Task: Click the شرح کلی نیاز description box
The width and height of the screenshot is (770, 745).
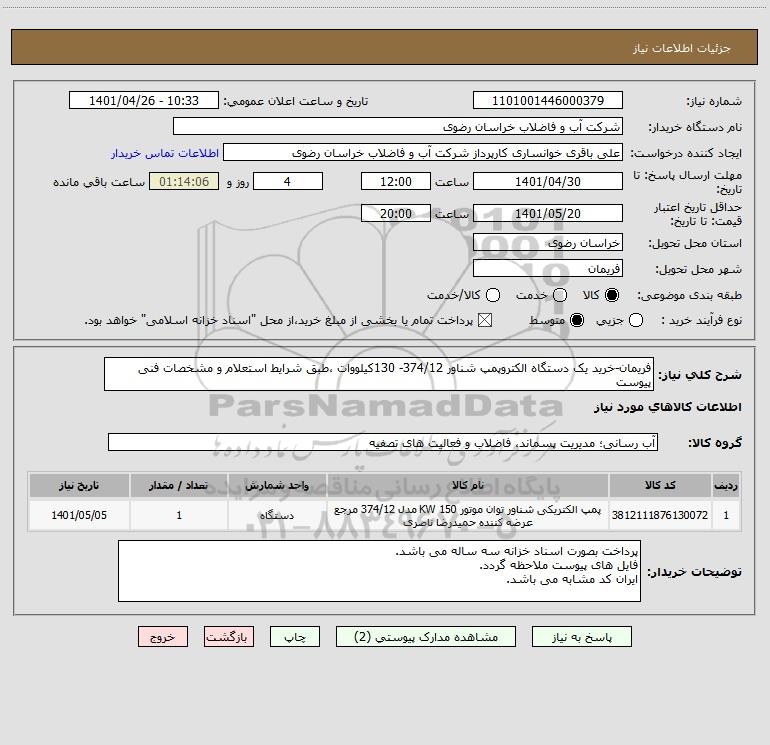Action: (x=379, y=374)
